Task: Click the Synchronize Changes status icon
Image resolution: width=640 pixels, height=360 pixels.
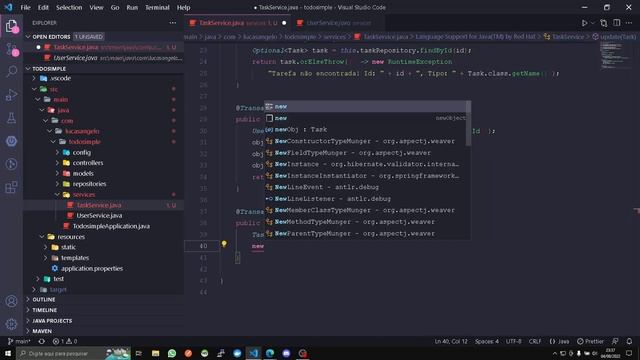Action: click(x=42, y=341)
